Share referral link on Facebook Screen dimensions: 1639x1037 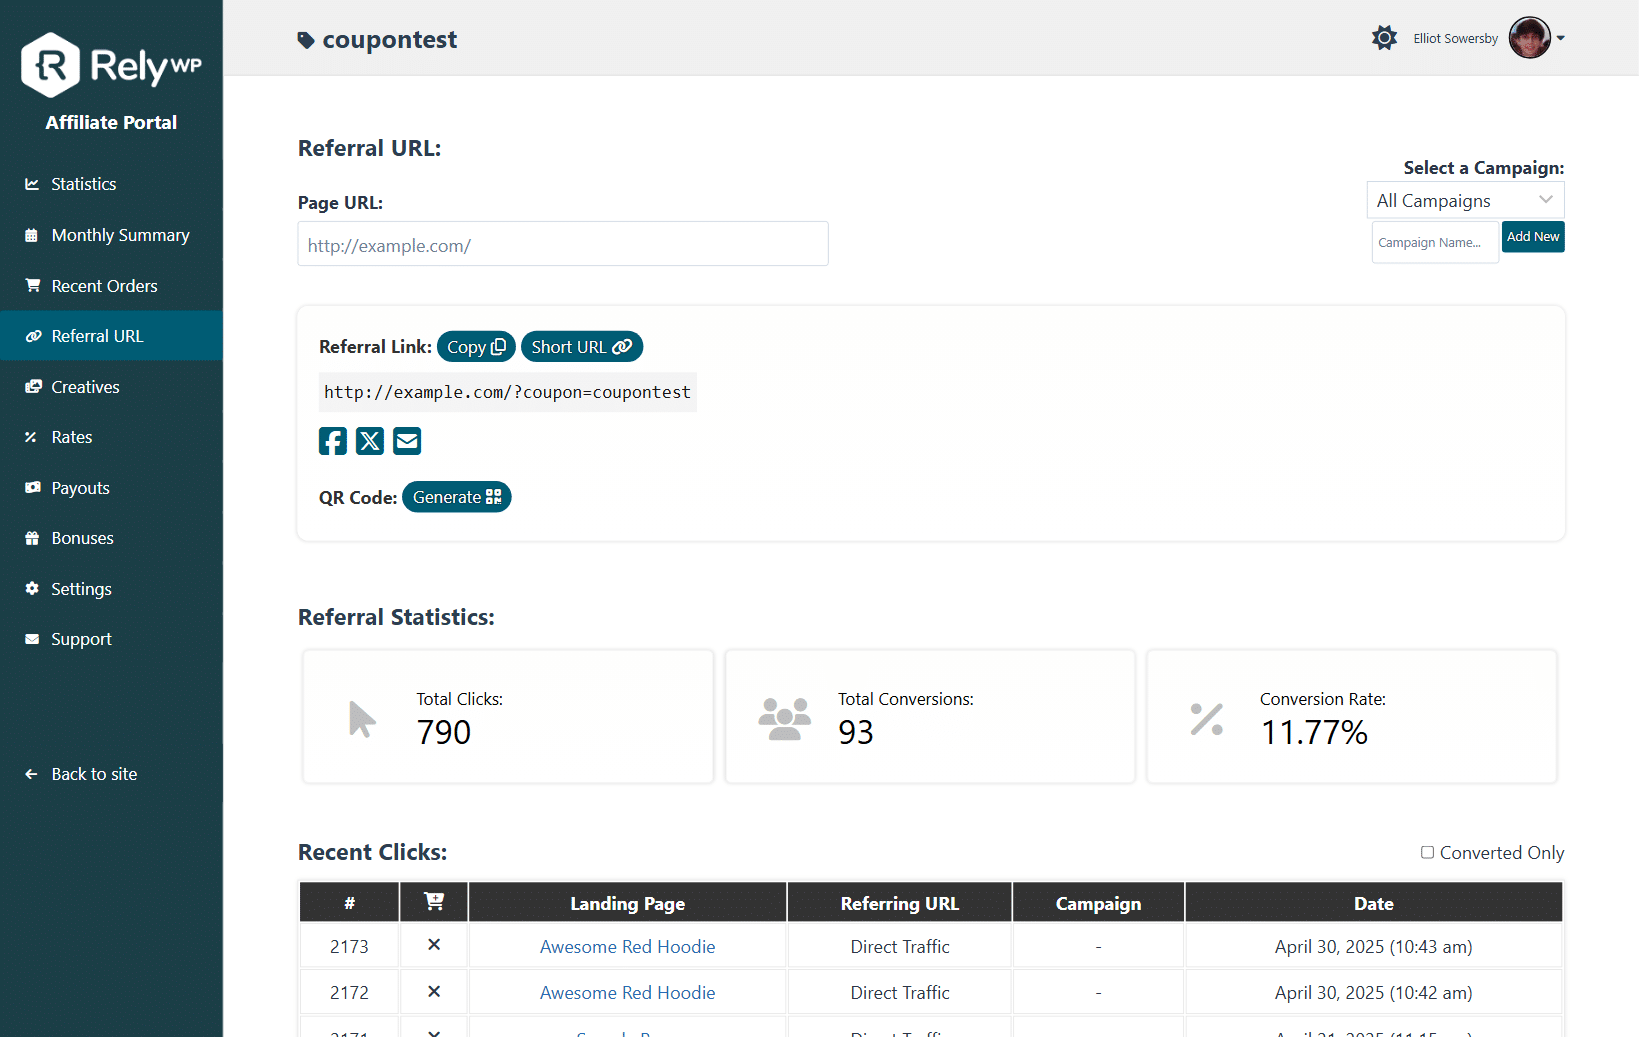[333, 441]
